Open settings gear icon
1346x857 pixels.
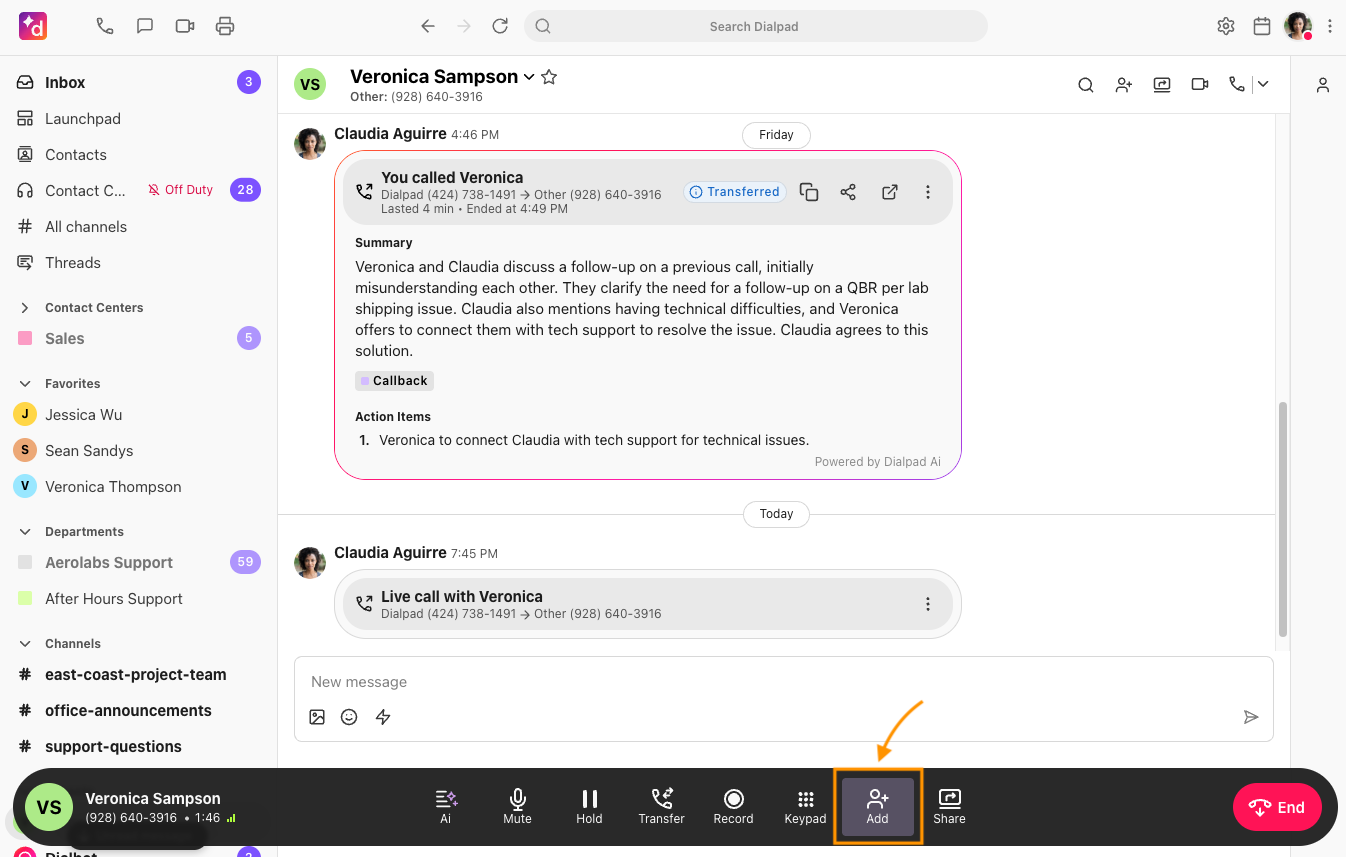pos(1226,26)
